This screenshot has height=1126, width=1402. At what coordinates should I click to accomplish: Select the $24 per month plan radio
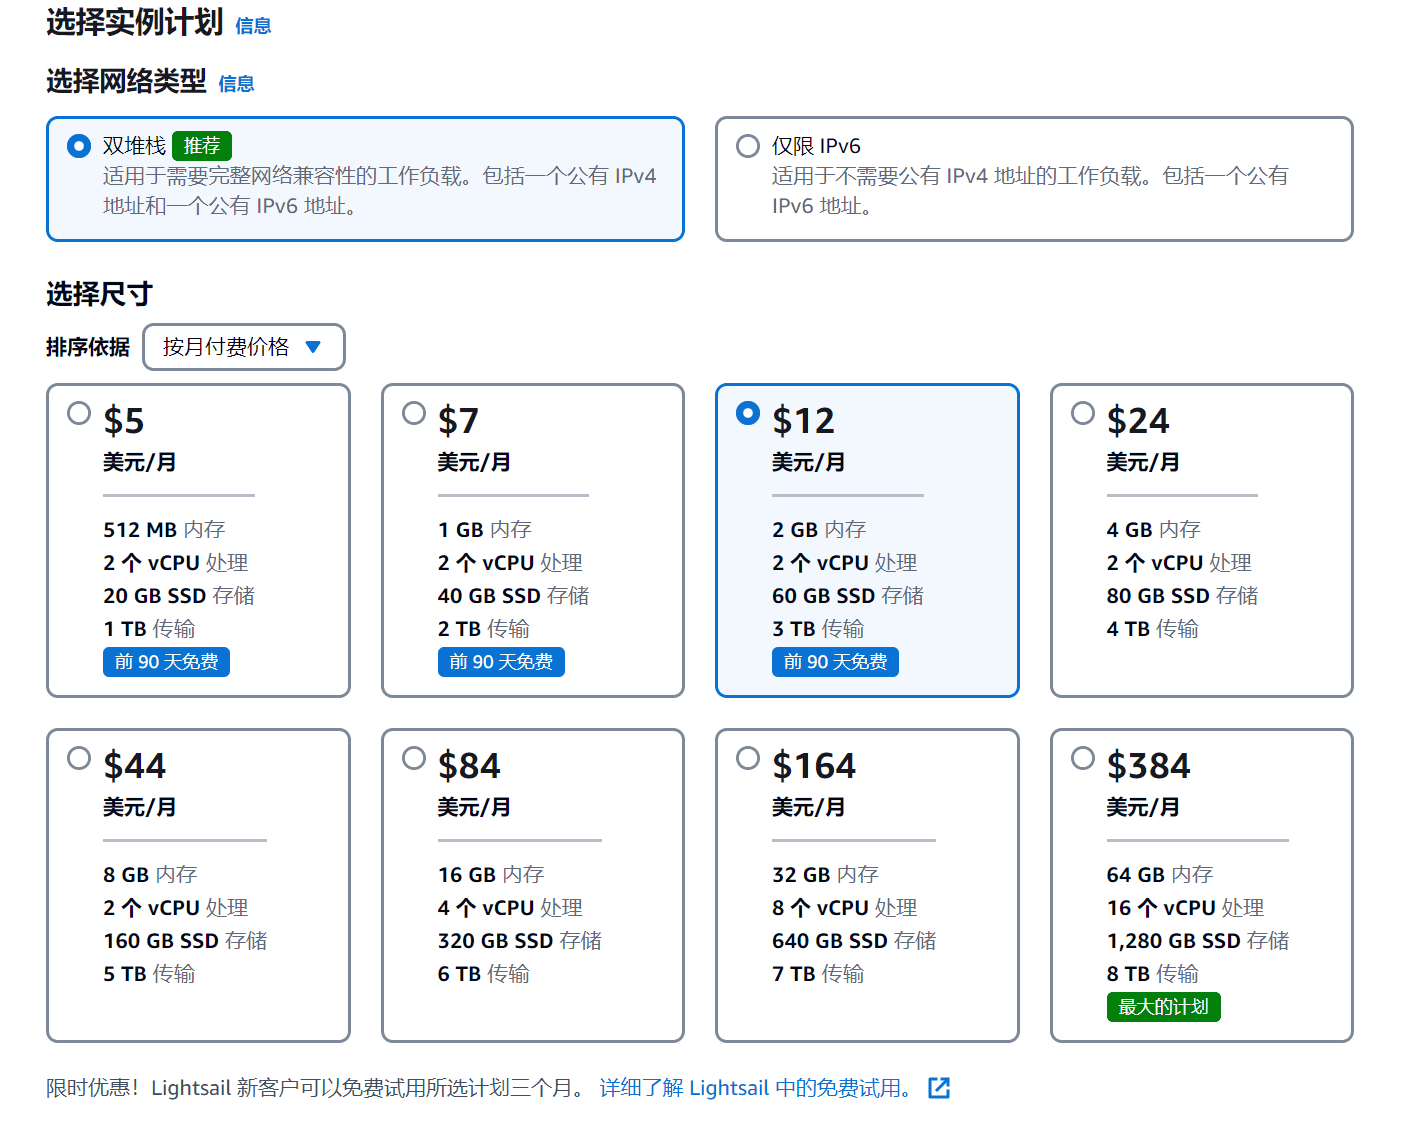[1083, 413]
